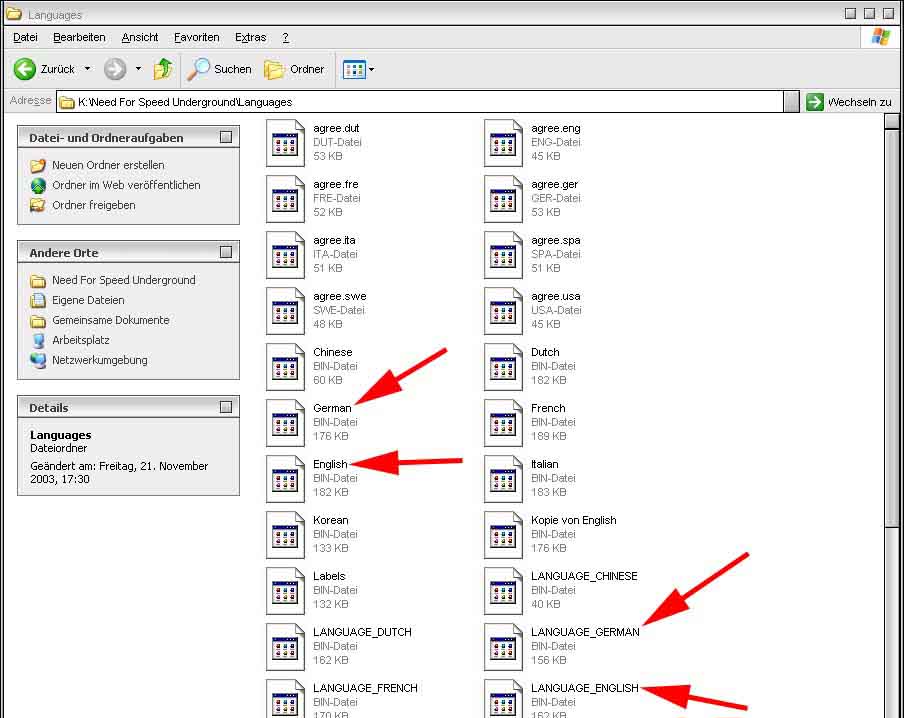Go back with the Zurück button

click(44, 69)
